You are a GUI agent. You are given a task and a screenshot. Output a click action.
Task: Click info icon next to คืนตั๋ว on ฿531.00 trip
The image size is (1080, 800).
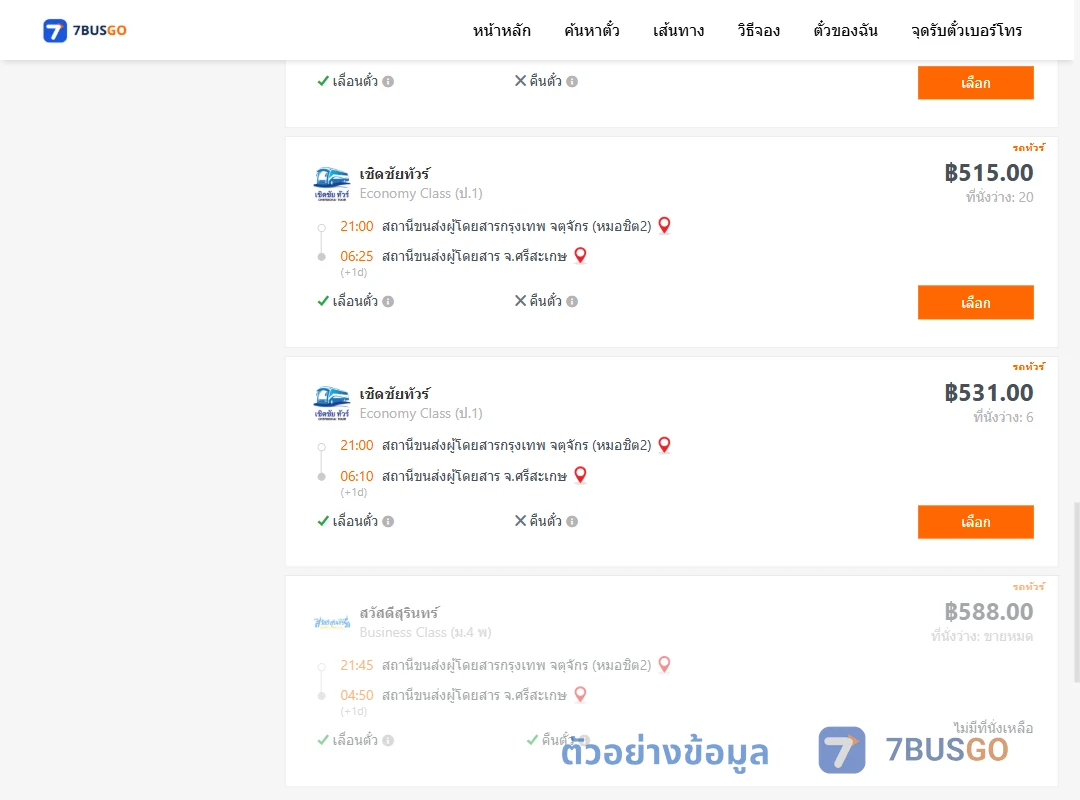point(572,522)
